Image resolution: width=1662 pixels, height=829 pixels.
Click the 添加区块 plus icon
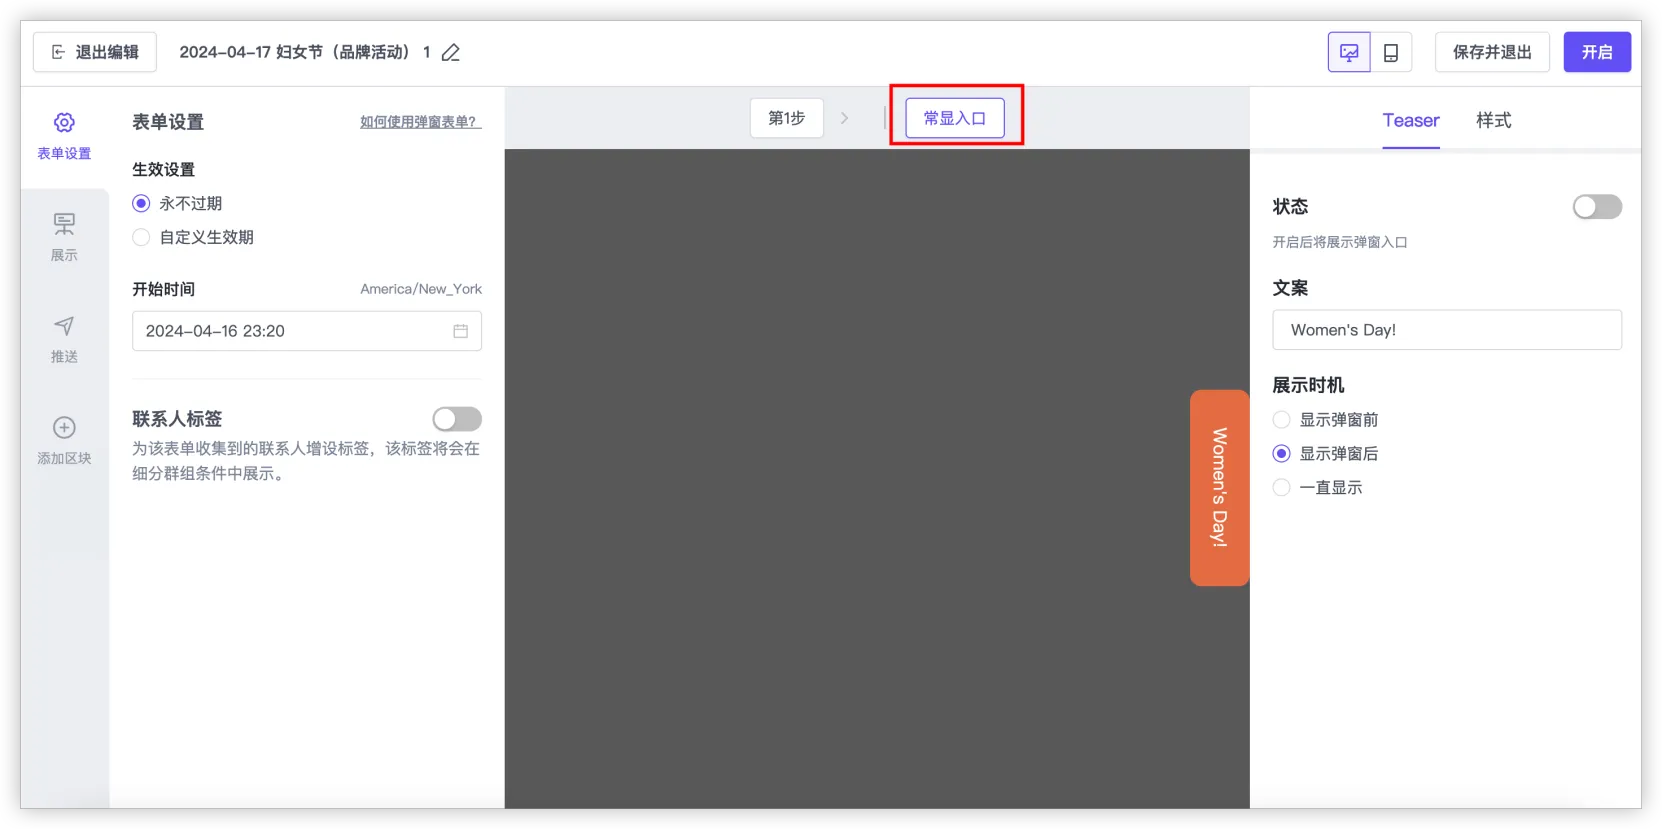[64, 428]
